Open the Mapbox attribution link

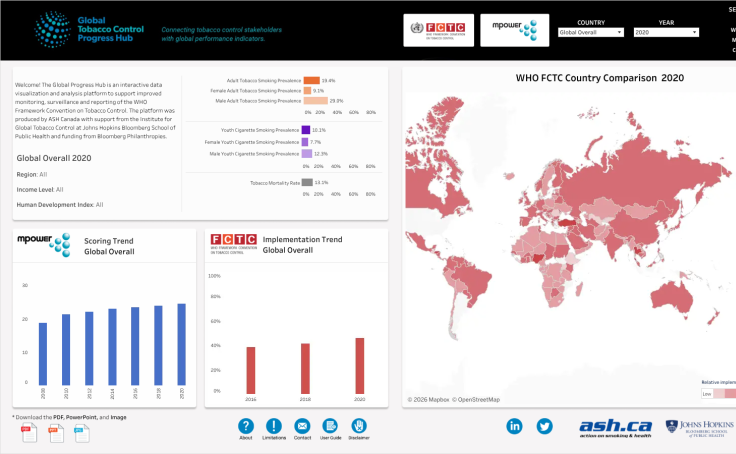[429, 400]
